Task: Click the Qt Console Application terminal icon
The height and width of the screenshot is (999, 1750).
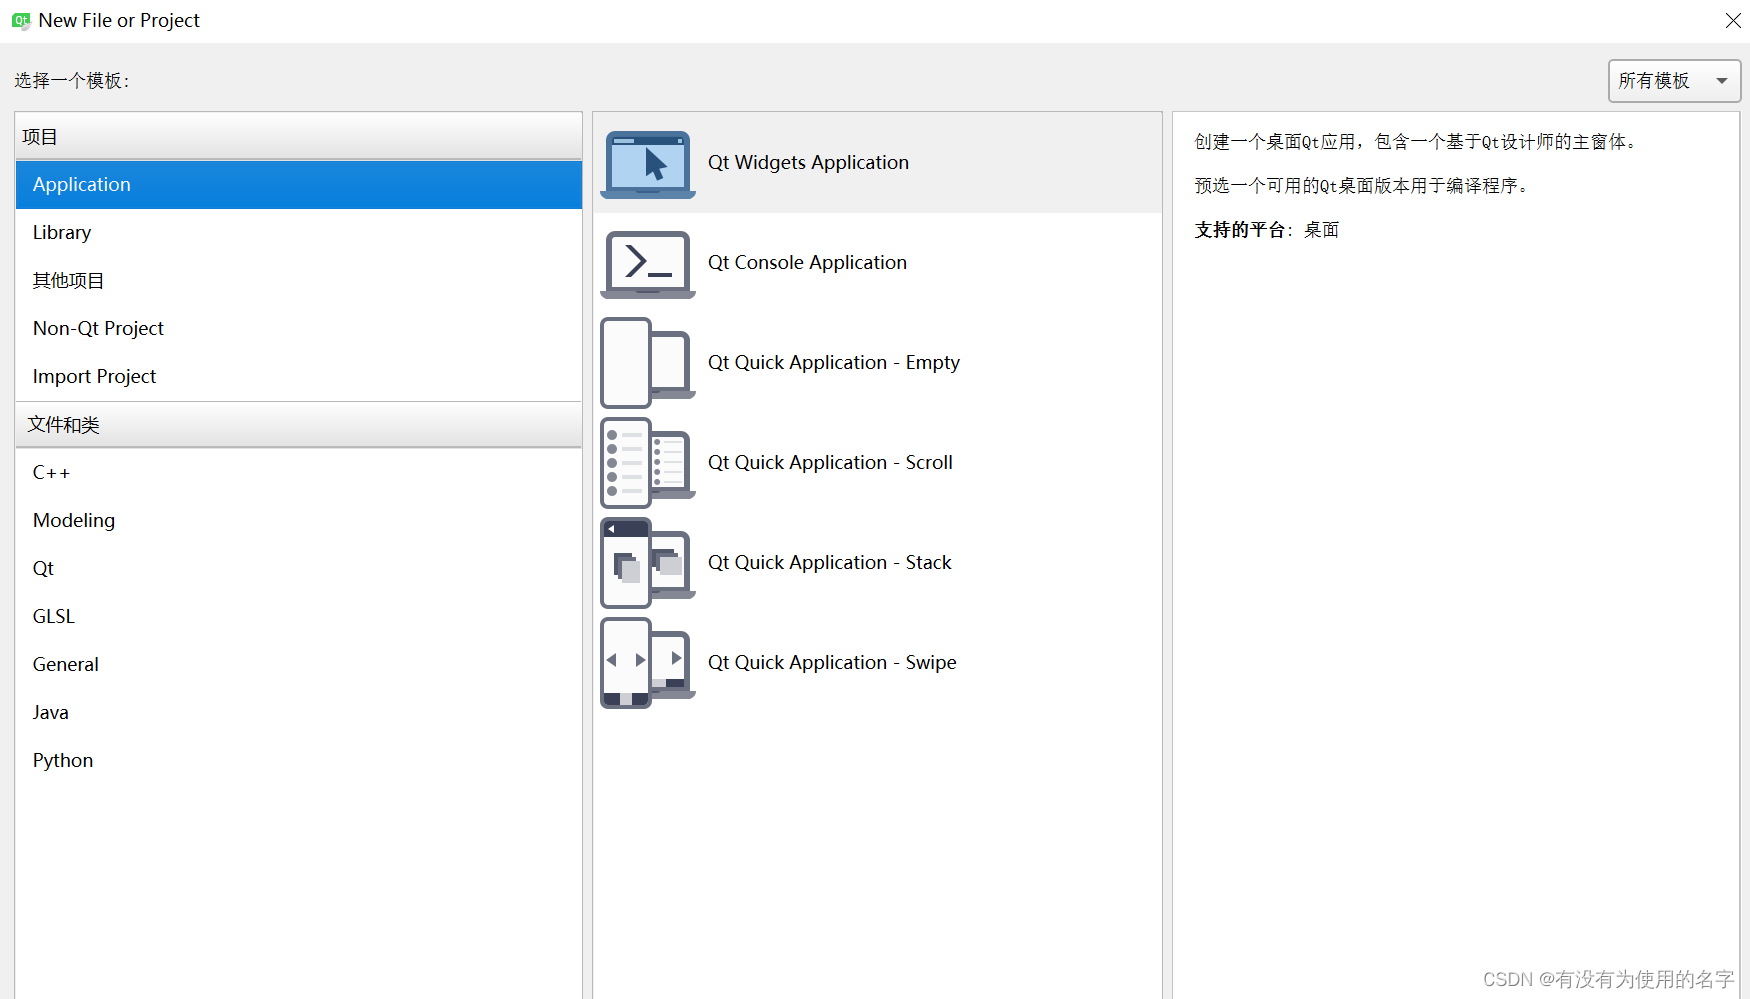Action: click(648, 264)
